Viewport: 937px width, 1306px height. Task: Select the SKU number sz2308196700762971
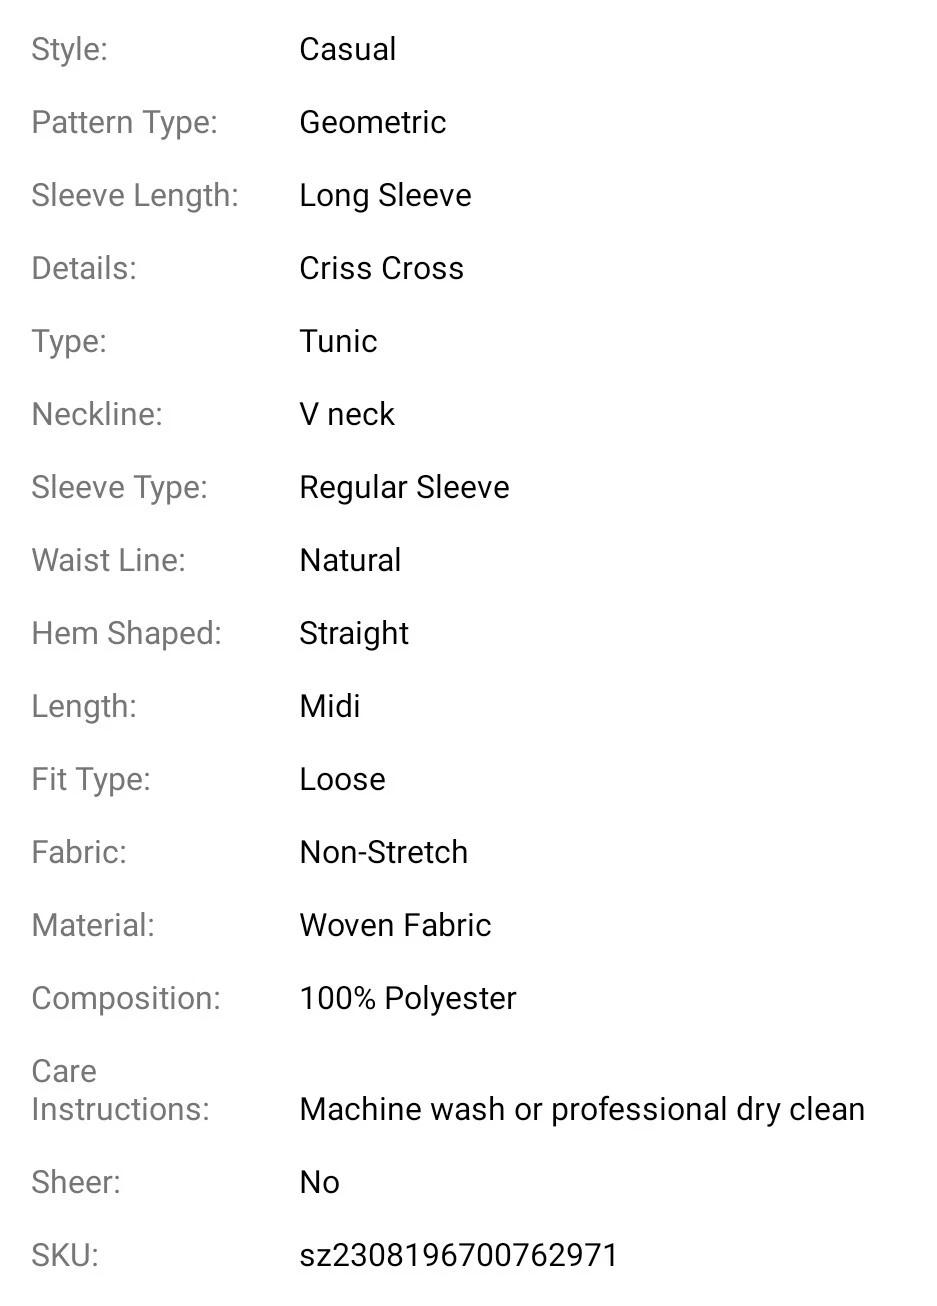[459, 1255]
